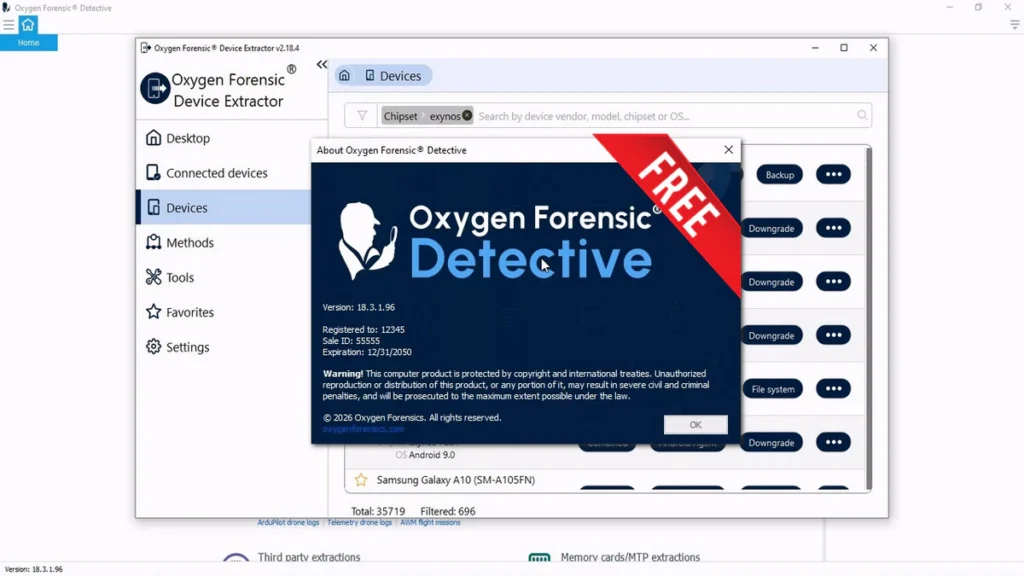1024x576 pixels.
Task: Star Samsung Galaxy A10 as a favorite
Action: [361, 480]
